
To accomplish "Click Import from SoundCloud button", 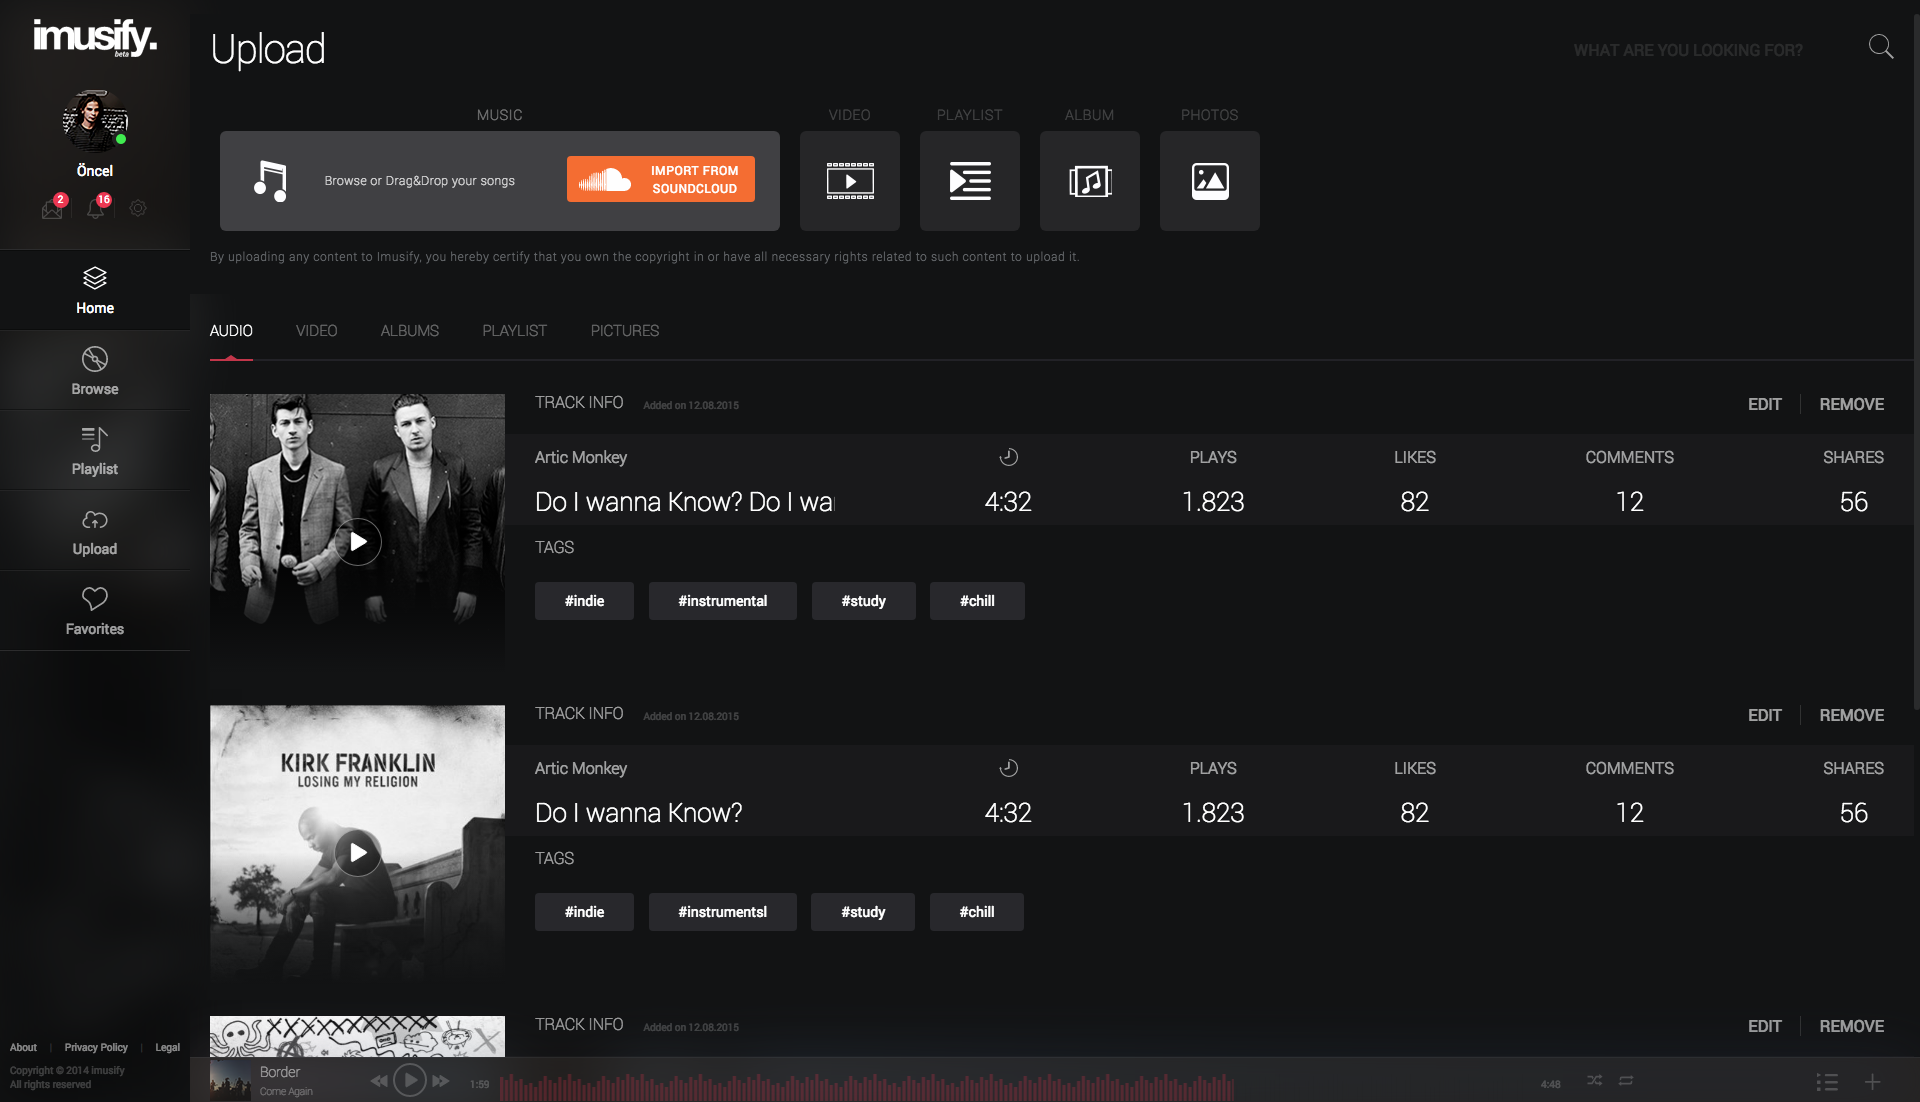I will [x=660, y=180].
